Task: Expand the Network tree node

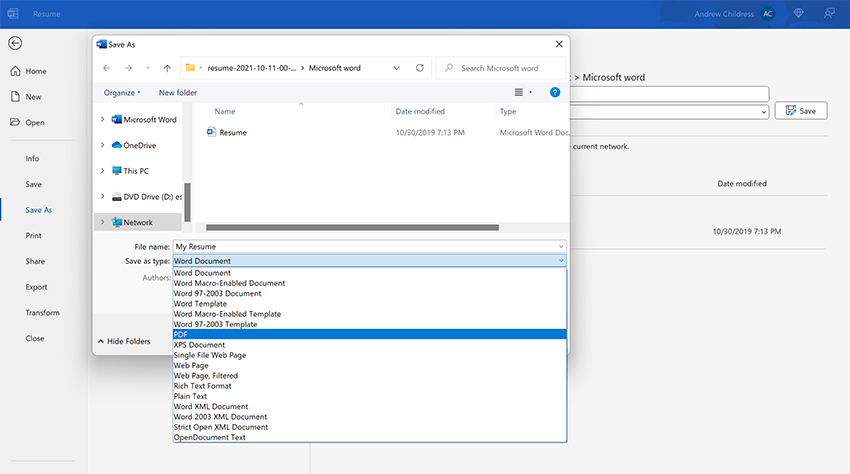Action: pos(102,222)
